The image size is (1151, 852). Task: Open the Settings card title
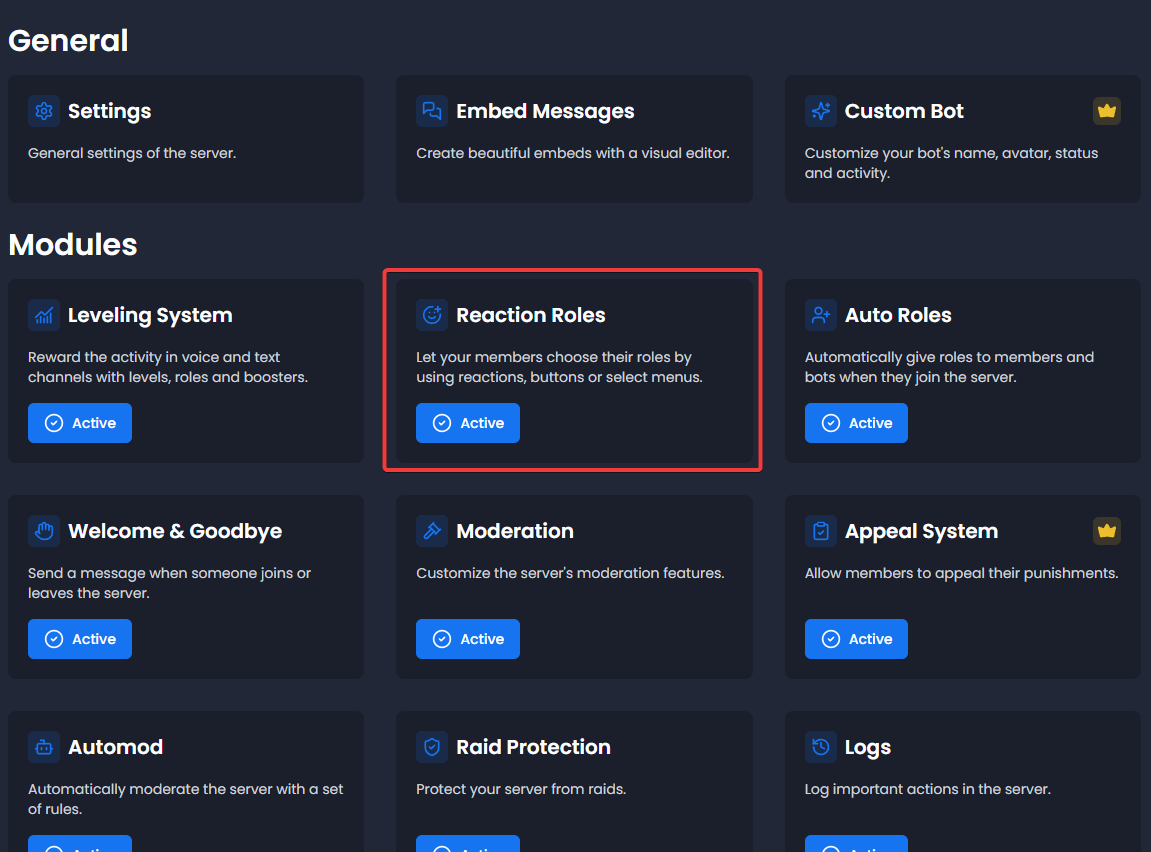[109, 111]
